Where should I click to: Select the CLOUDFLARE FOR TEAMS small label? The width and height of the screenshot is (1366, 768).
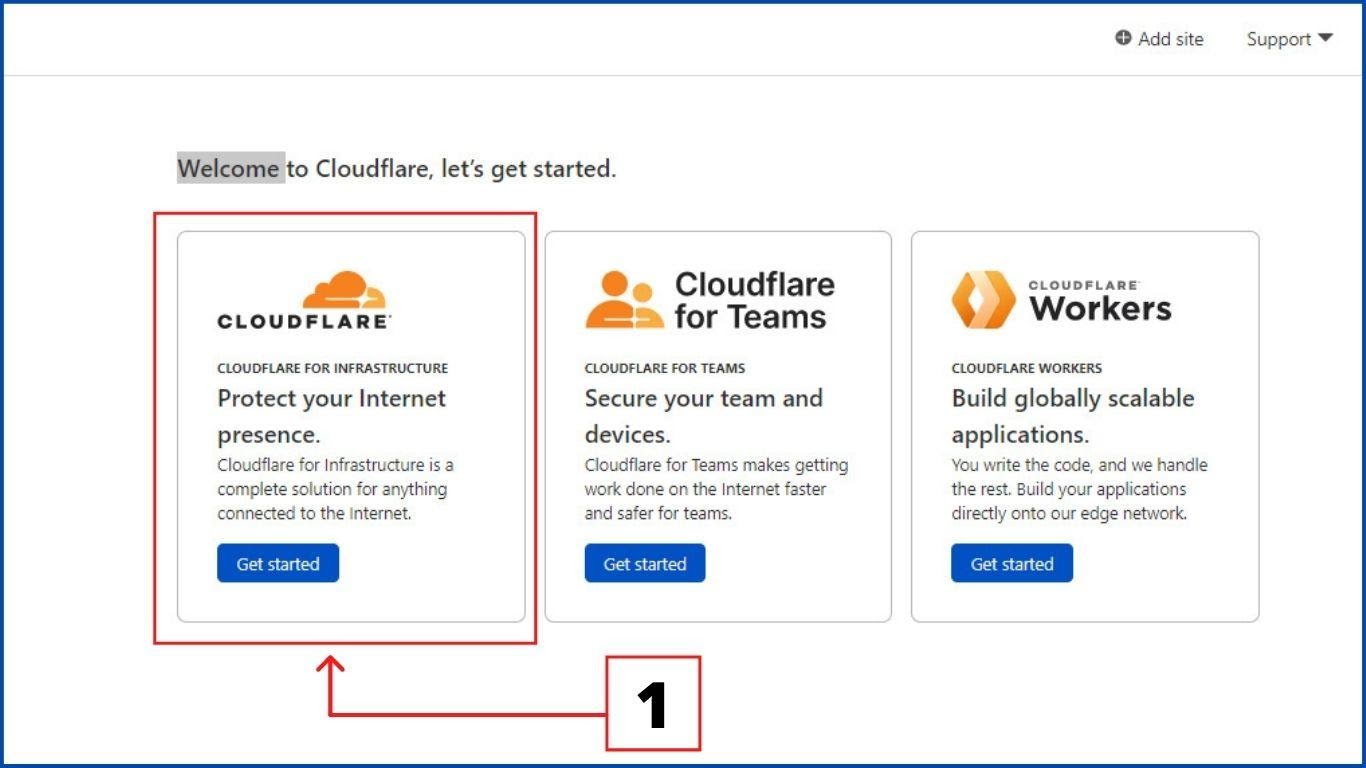(x=664, y=368)
